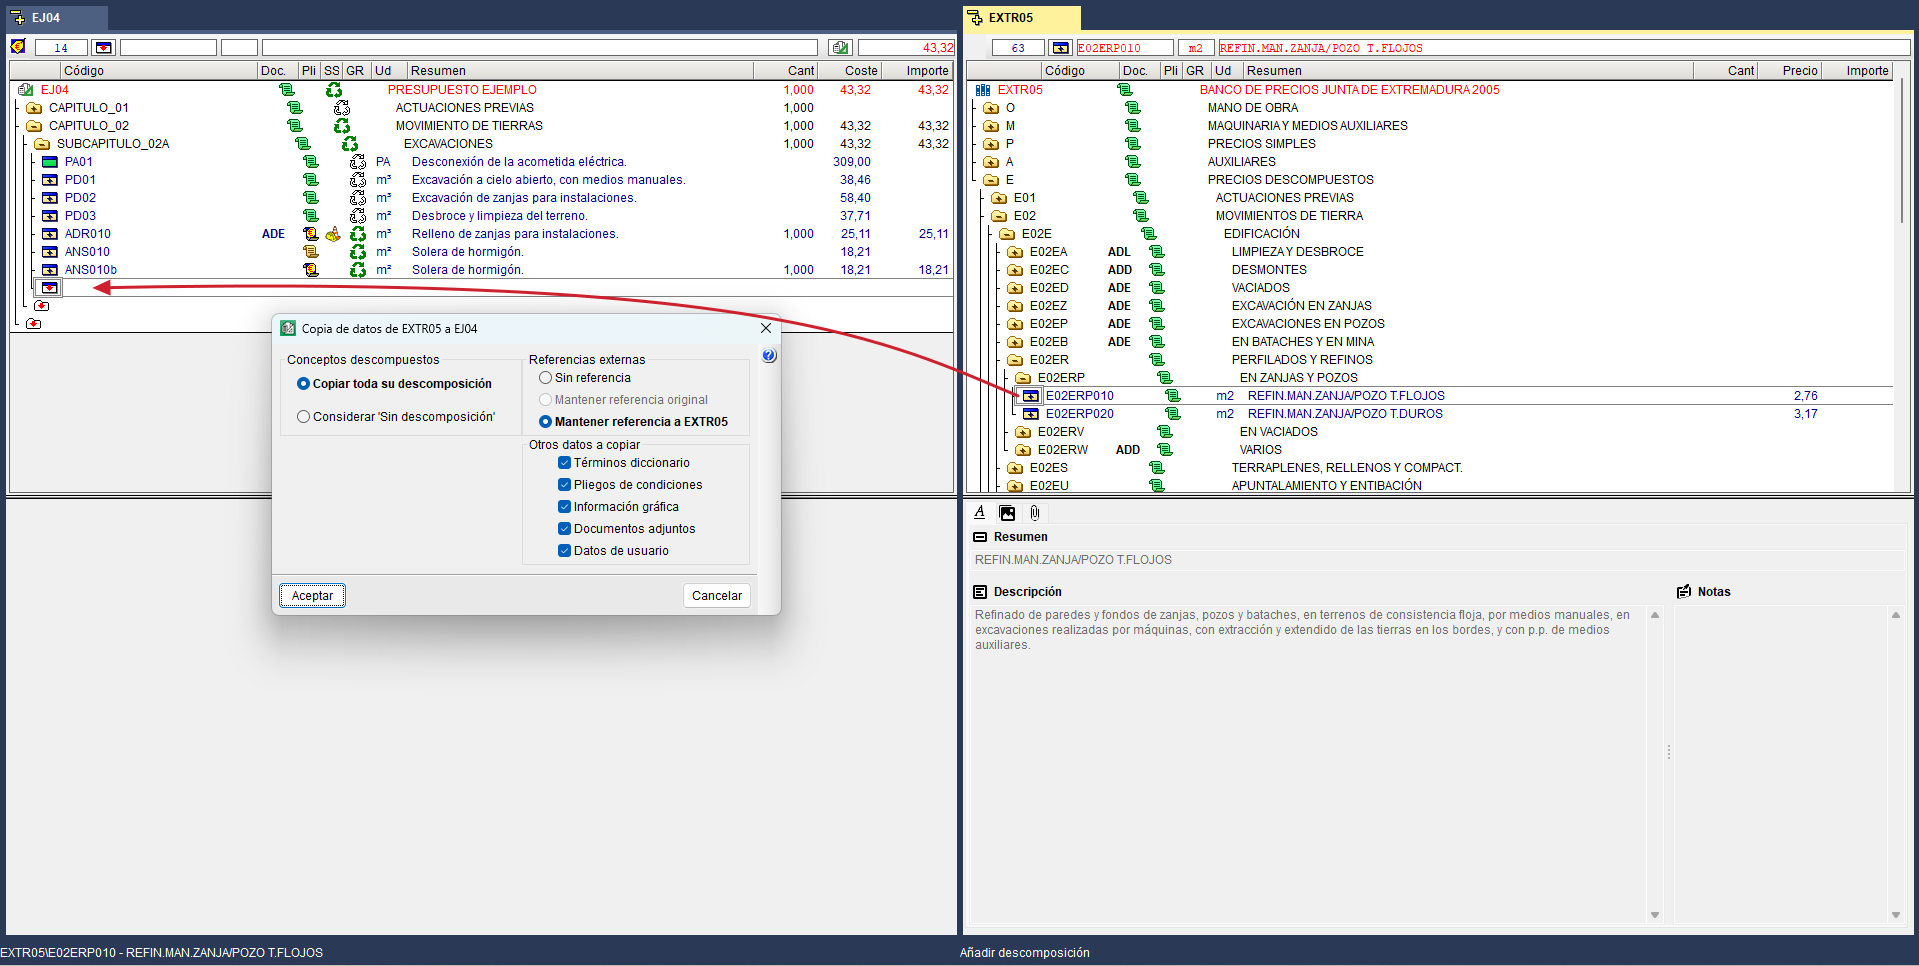Expand the 'O' MANO DE OBRA folder
The image size is (1919, 966).
991,108
